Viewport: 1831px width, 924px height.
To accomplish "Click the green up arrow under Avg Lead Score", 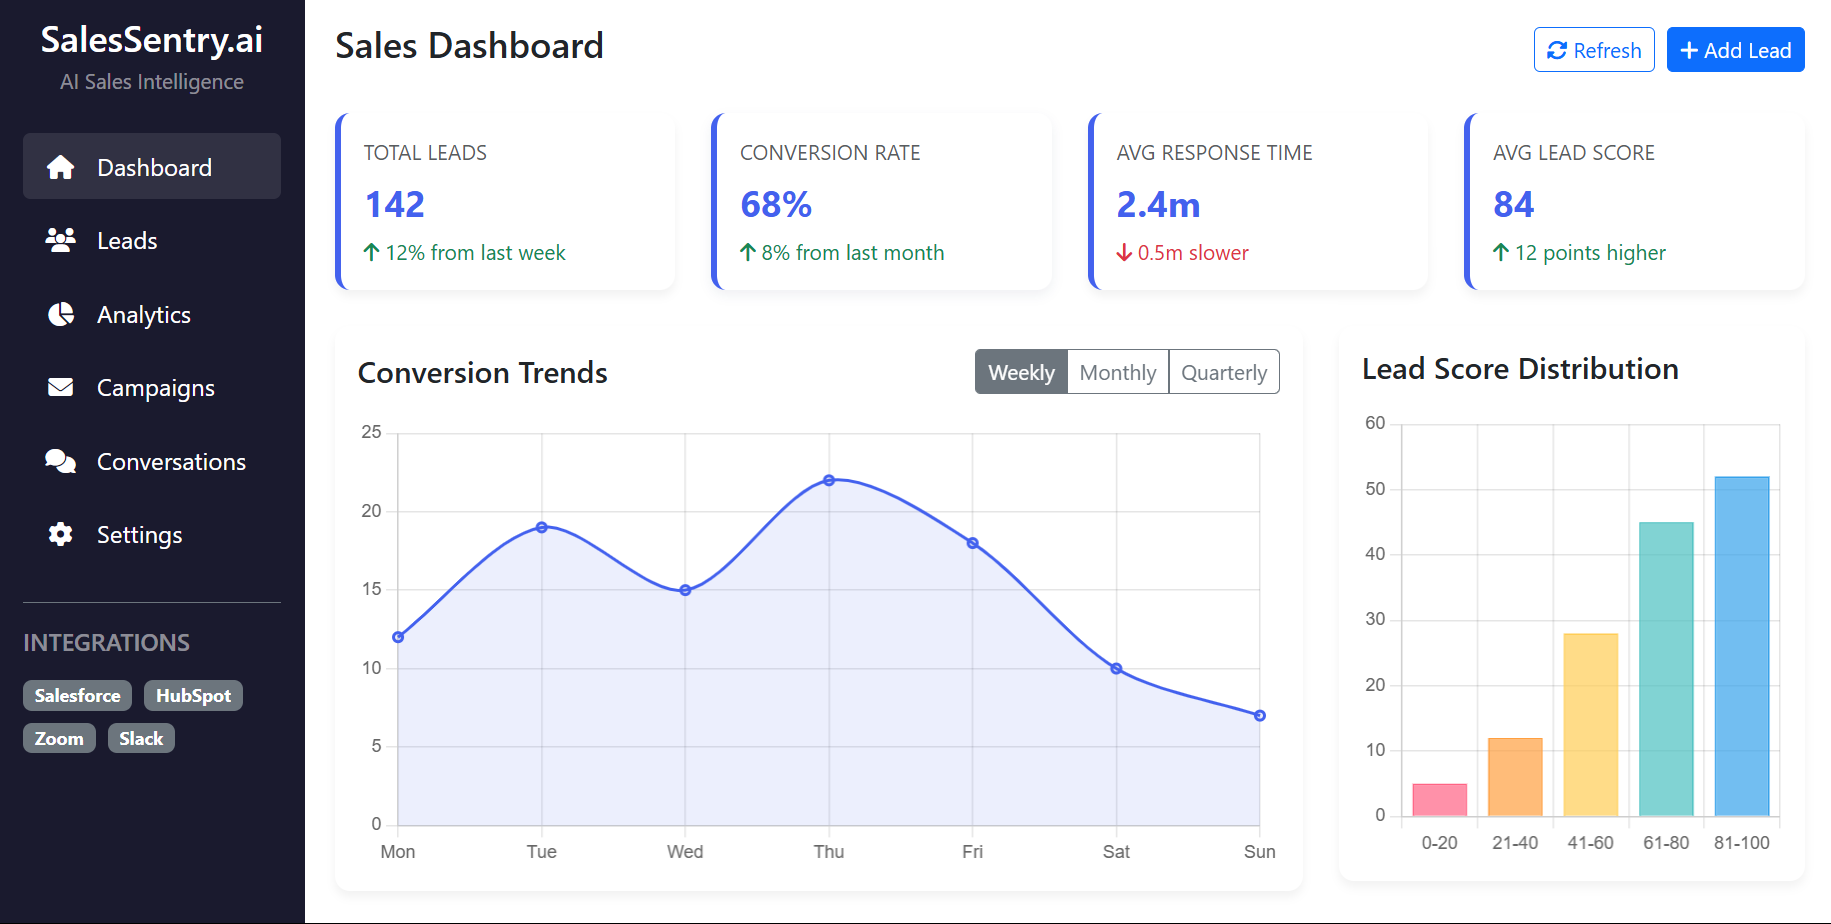I will pyautogui.click(x=1501, y=252).
